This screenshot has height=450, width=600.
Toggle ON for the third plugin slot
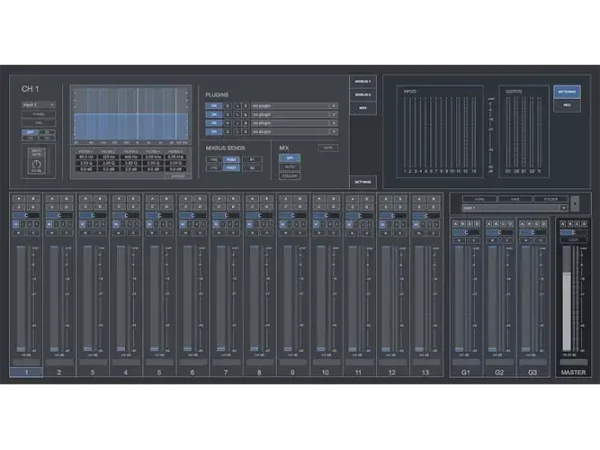click(x=214, y=123)
